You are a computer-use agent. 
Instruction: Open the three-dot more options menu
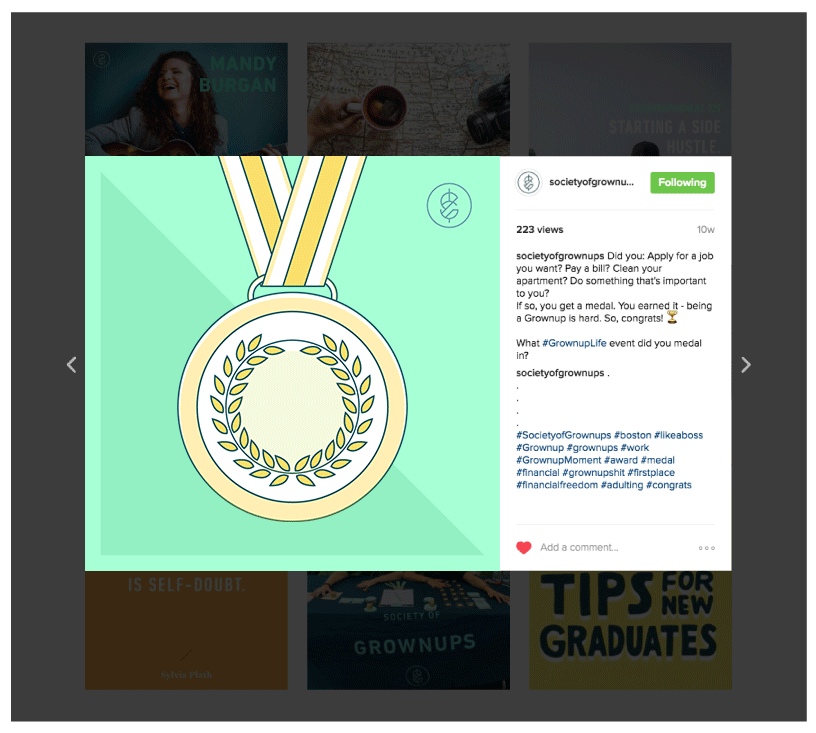pos(707,548)
